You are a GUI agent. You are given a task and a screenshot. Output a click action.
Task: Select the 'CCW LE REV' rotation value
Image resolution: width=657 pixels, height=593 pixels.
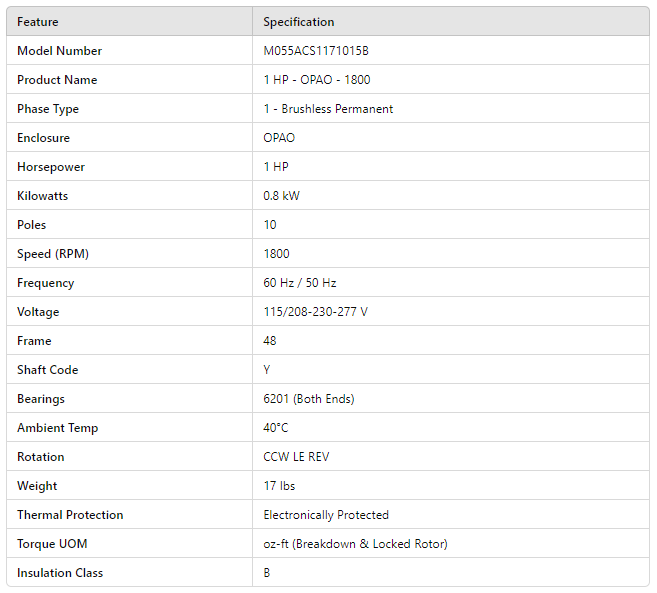pyautogui.click(x=296, y=457)
